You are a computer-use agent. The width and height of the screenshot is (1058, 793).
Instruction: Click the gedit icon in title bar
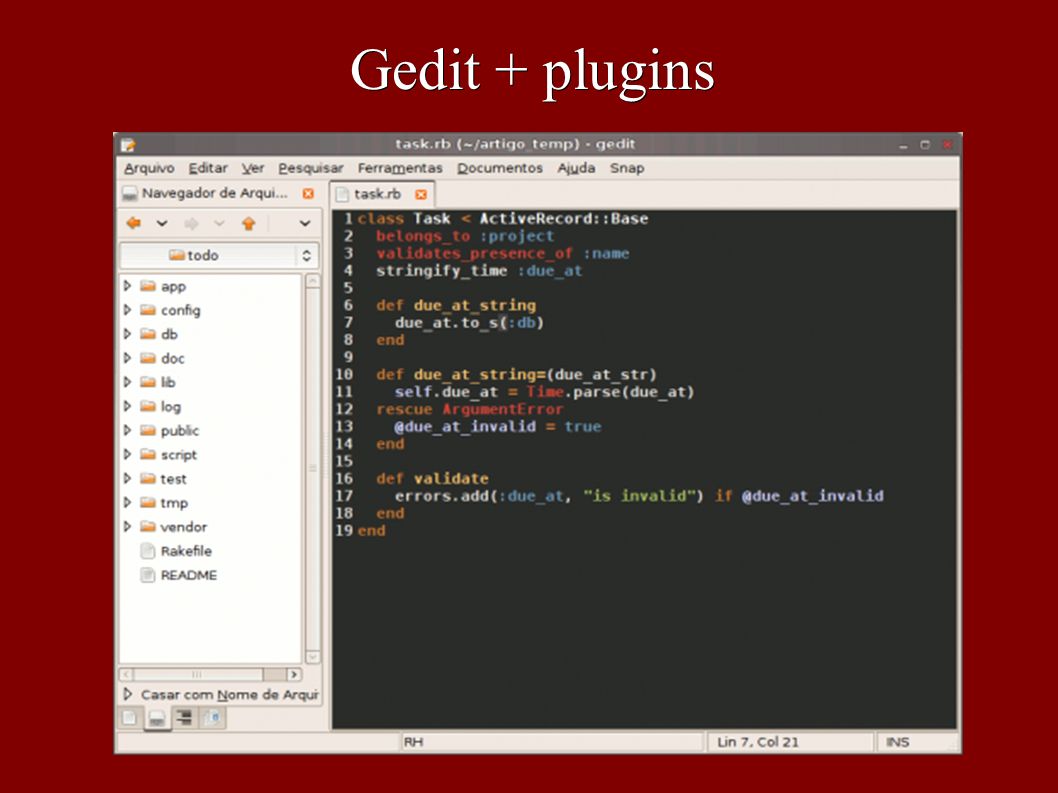click(128, 144)
